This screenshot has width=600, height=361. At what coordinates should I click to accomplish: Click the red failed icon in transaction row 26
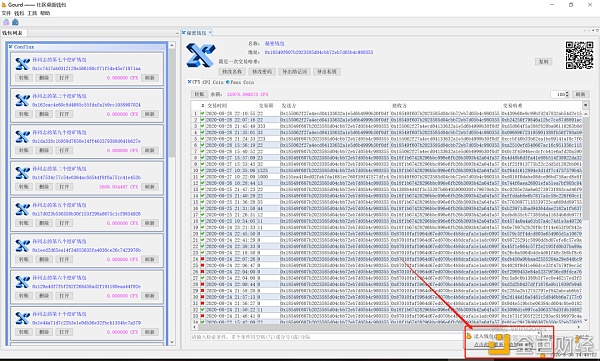point(202,271)
